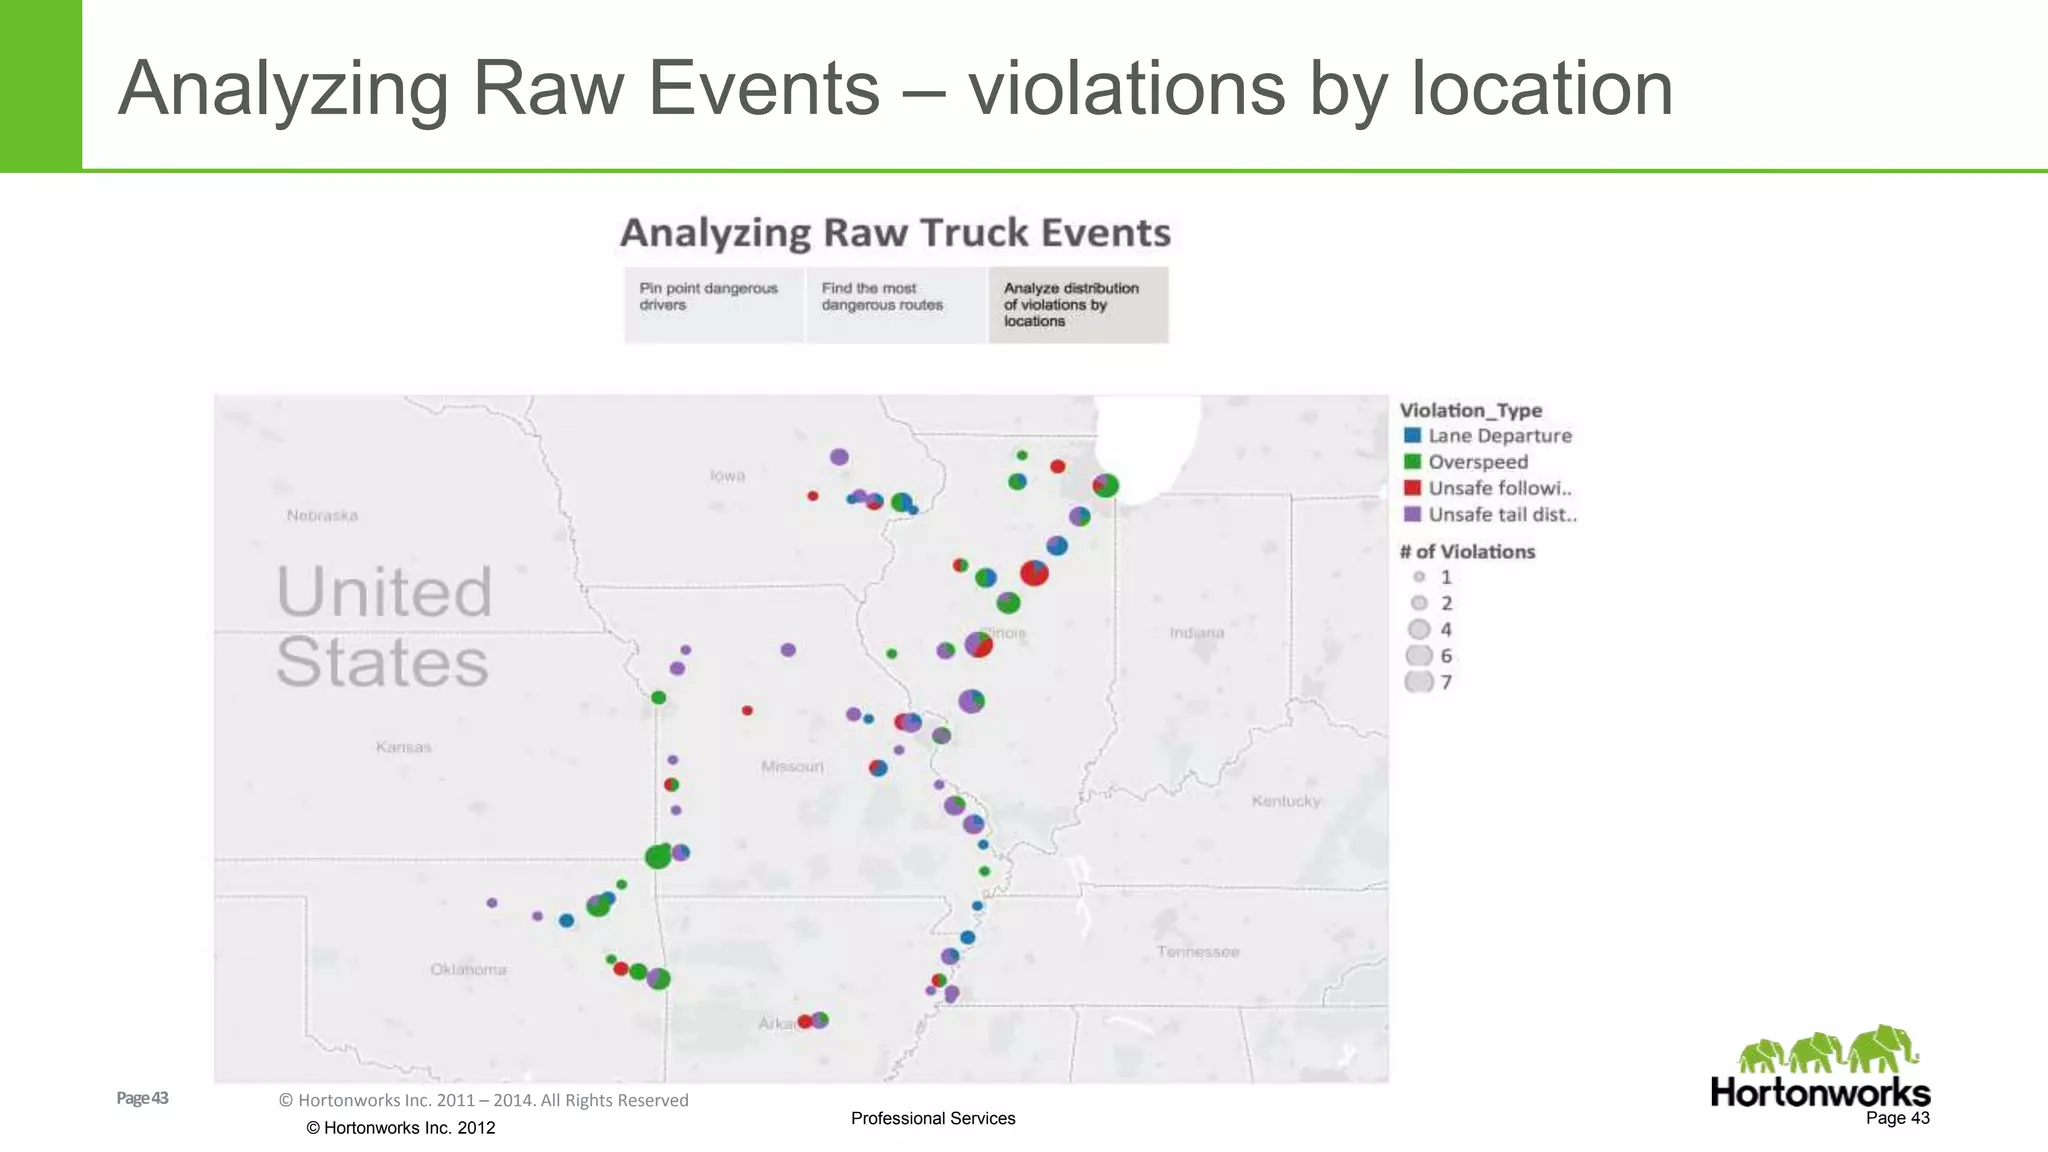Click the green-red marker at Lake Michigan shore

pos(1105,485)
